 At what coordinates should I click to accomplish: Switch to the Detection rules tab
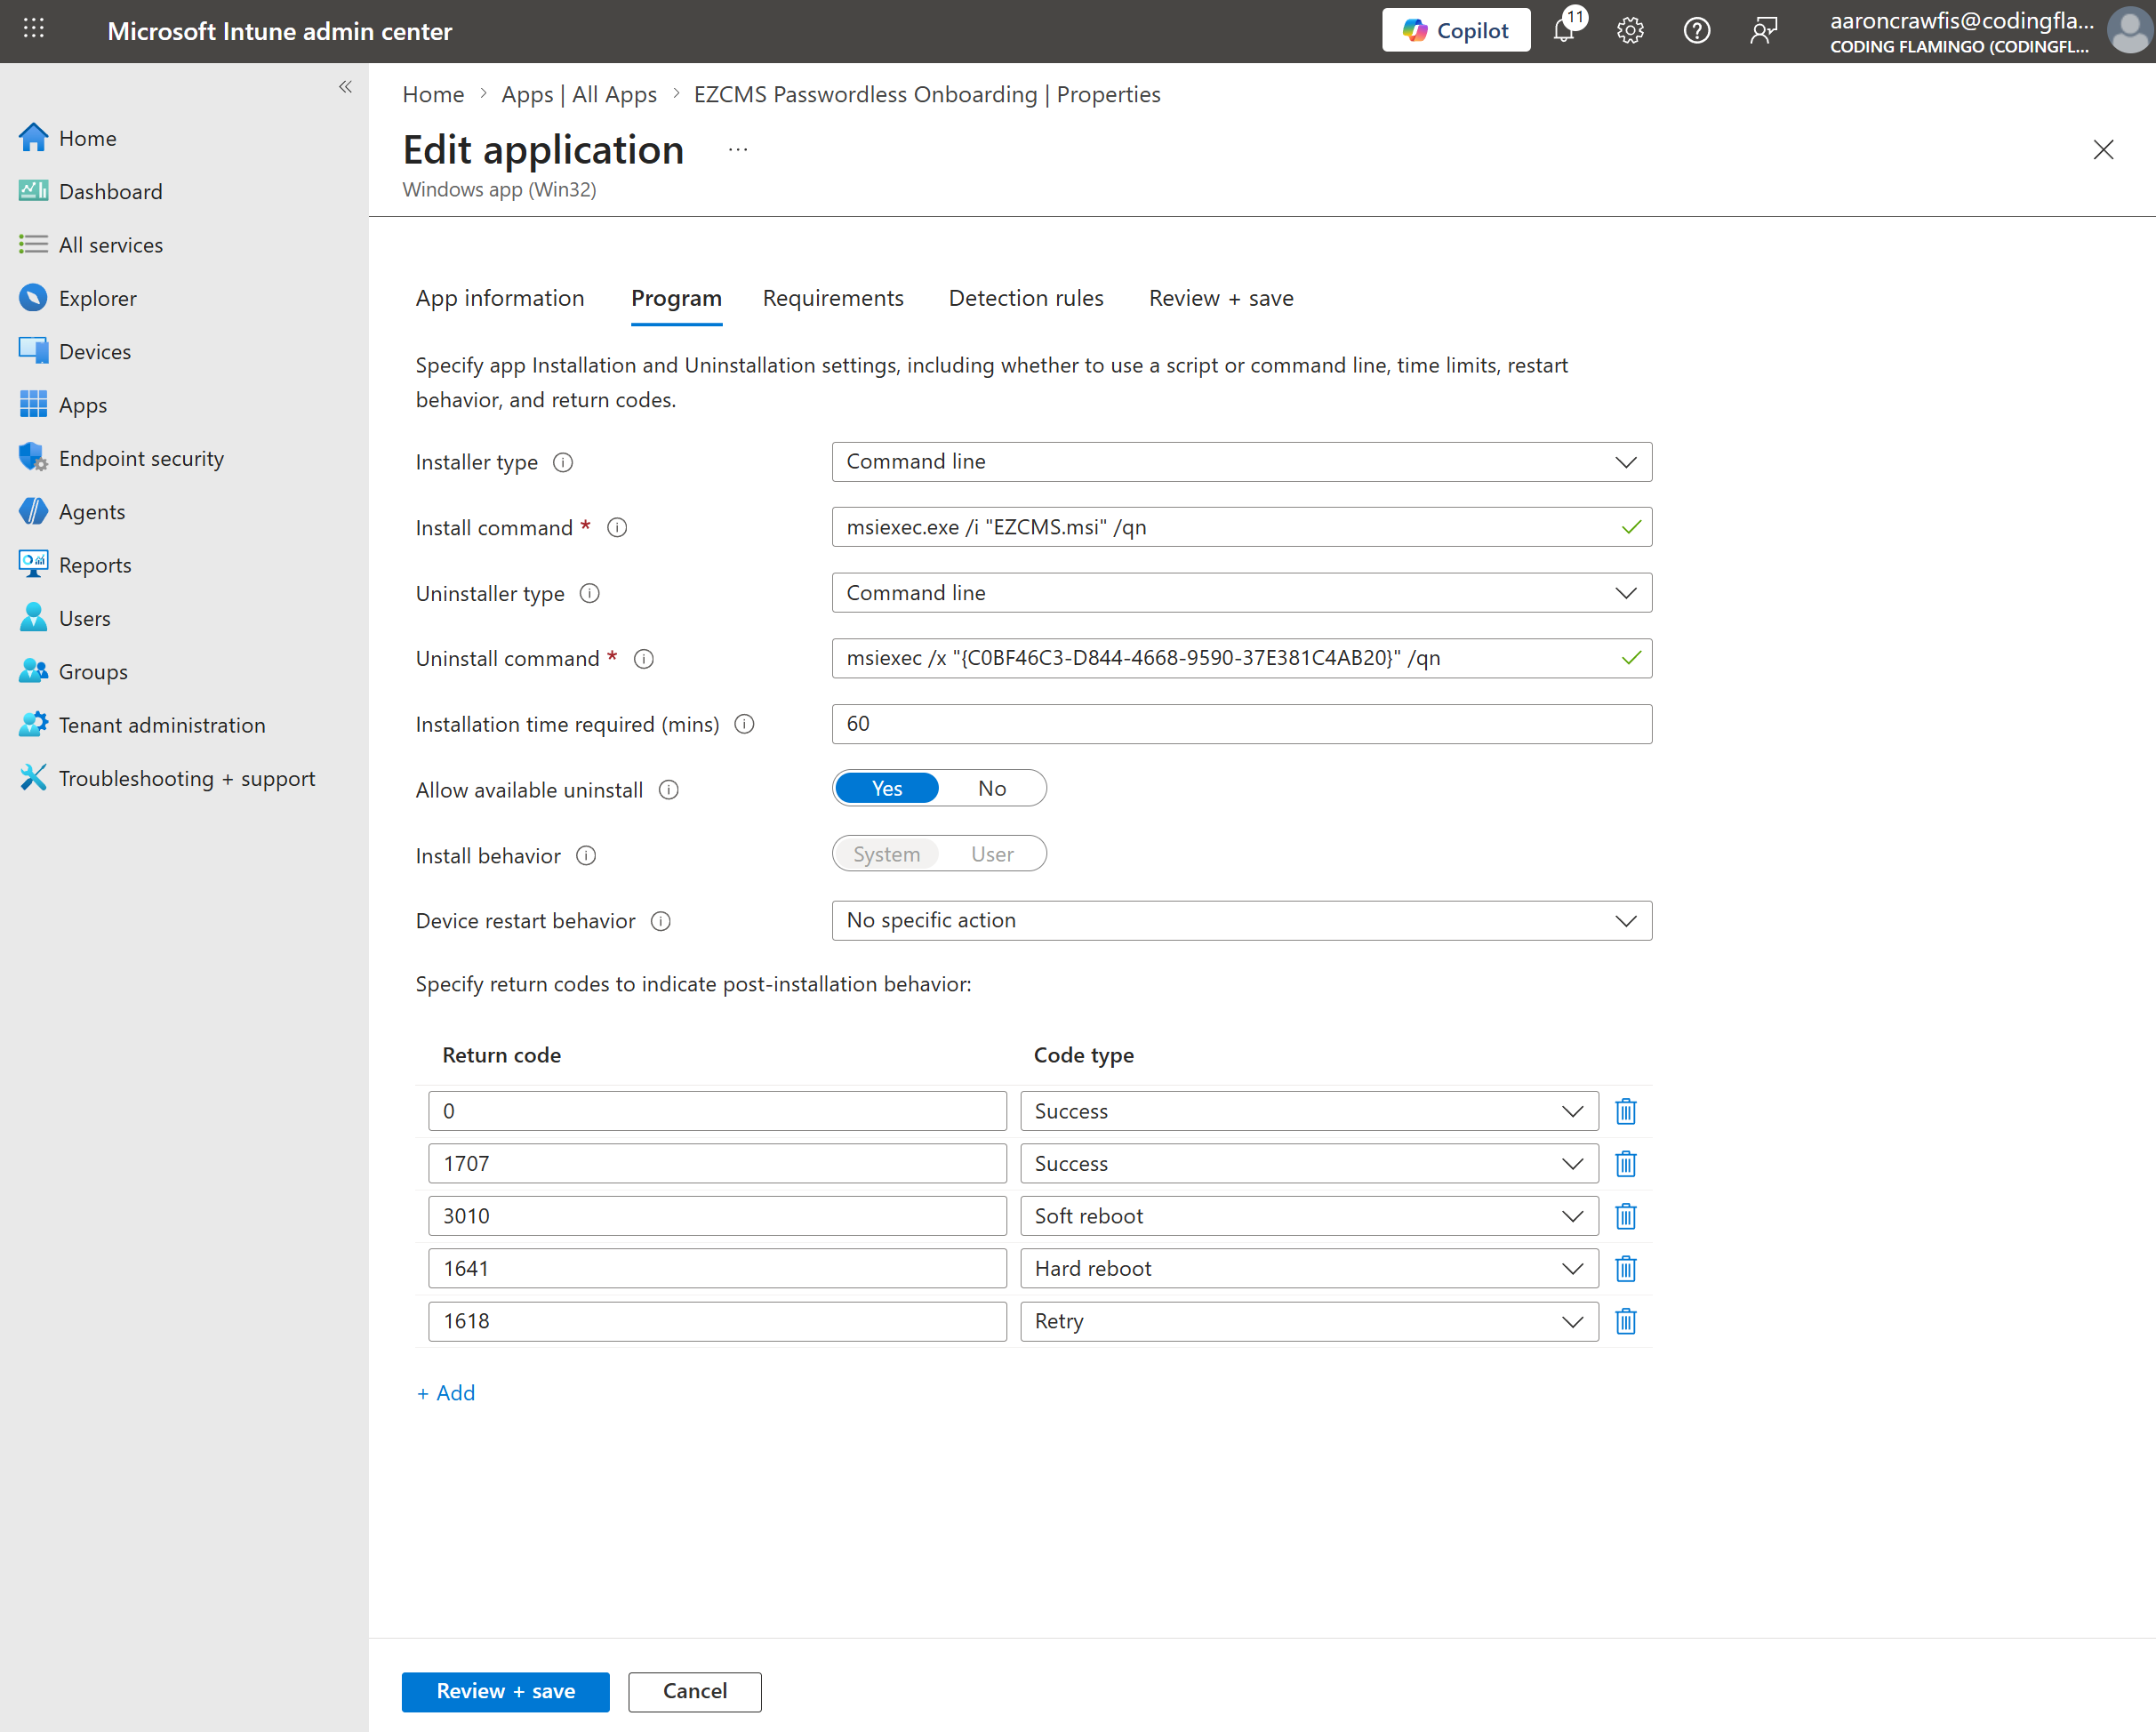point(1026,298)
